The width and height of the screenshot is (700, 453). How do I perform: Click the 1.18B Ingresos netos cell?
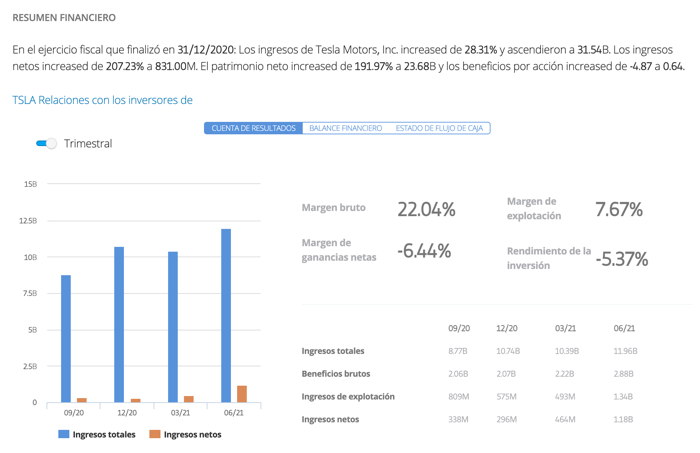coord(623,420)
